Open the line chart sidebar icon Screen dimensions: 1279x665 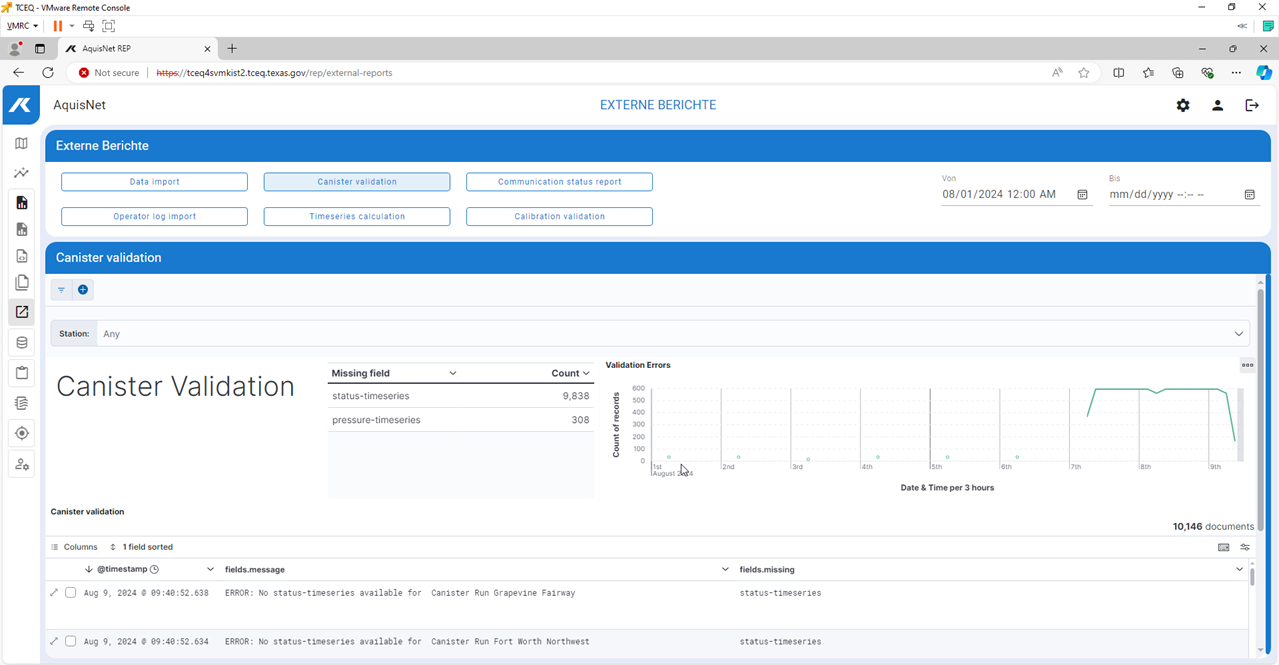pyautogui.click(x=21, y=173)
